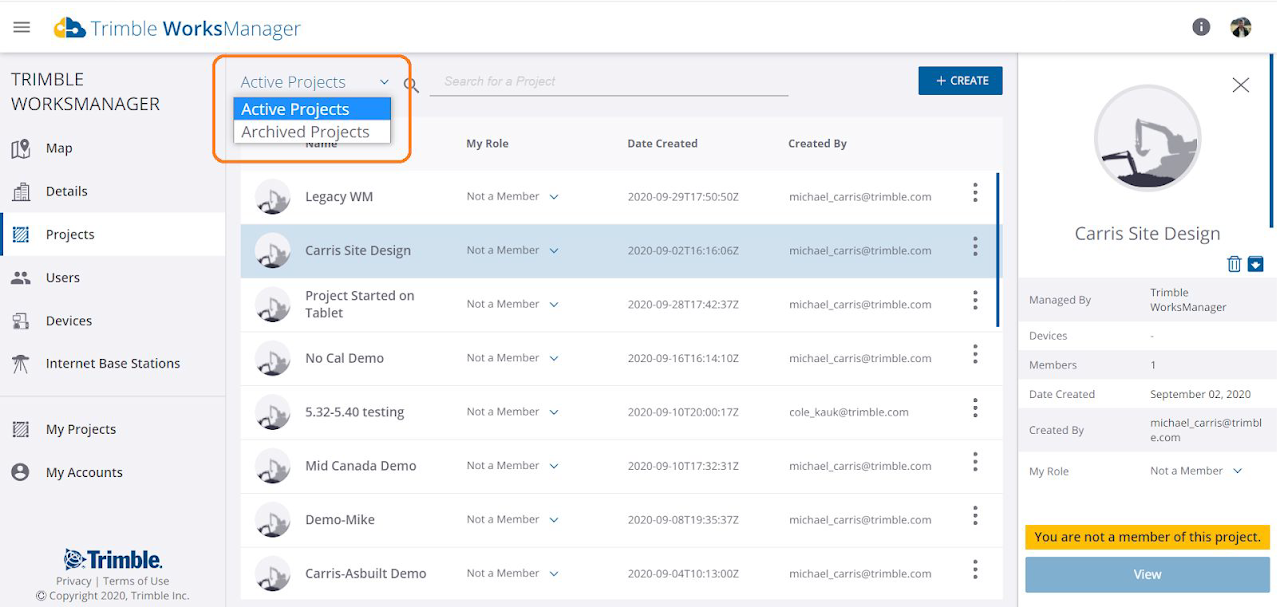1280x607 pixels.
Task: Click the Created By column header
Action: [x=817, y=144]
